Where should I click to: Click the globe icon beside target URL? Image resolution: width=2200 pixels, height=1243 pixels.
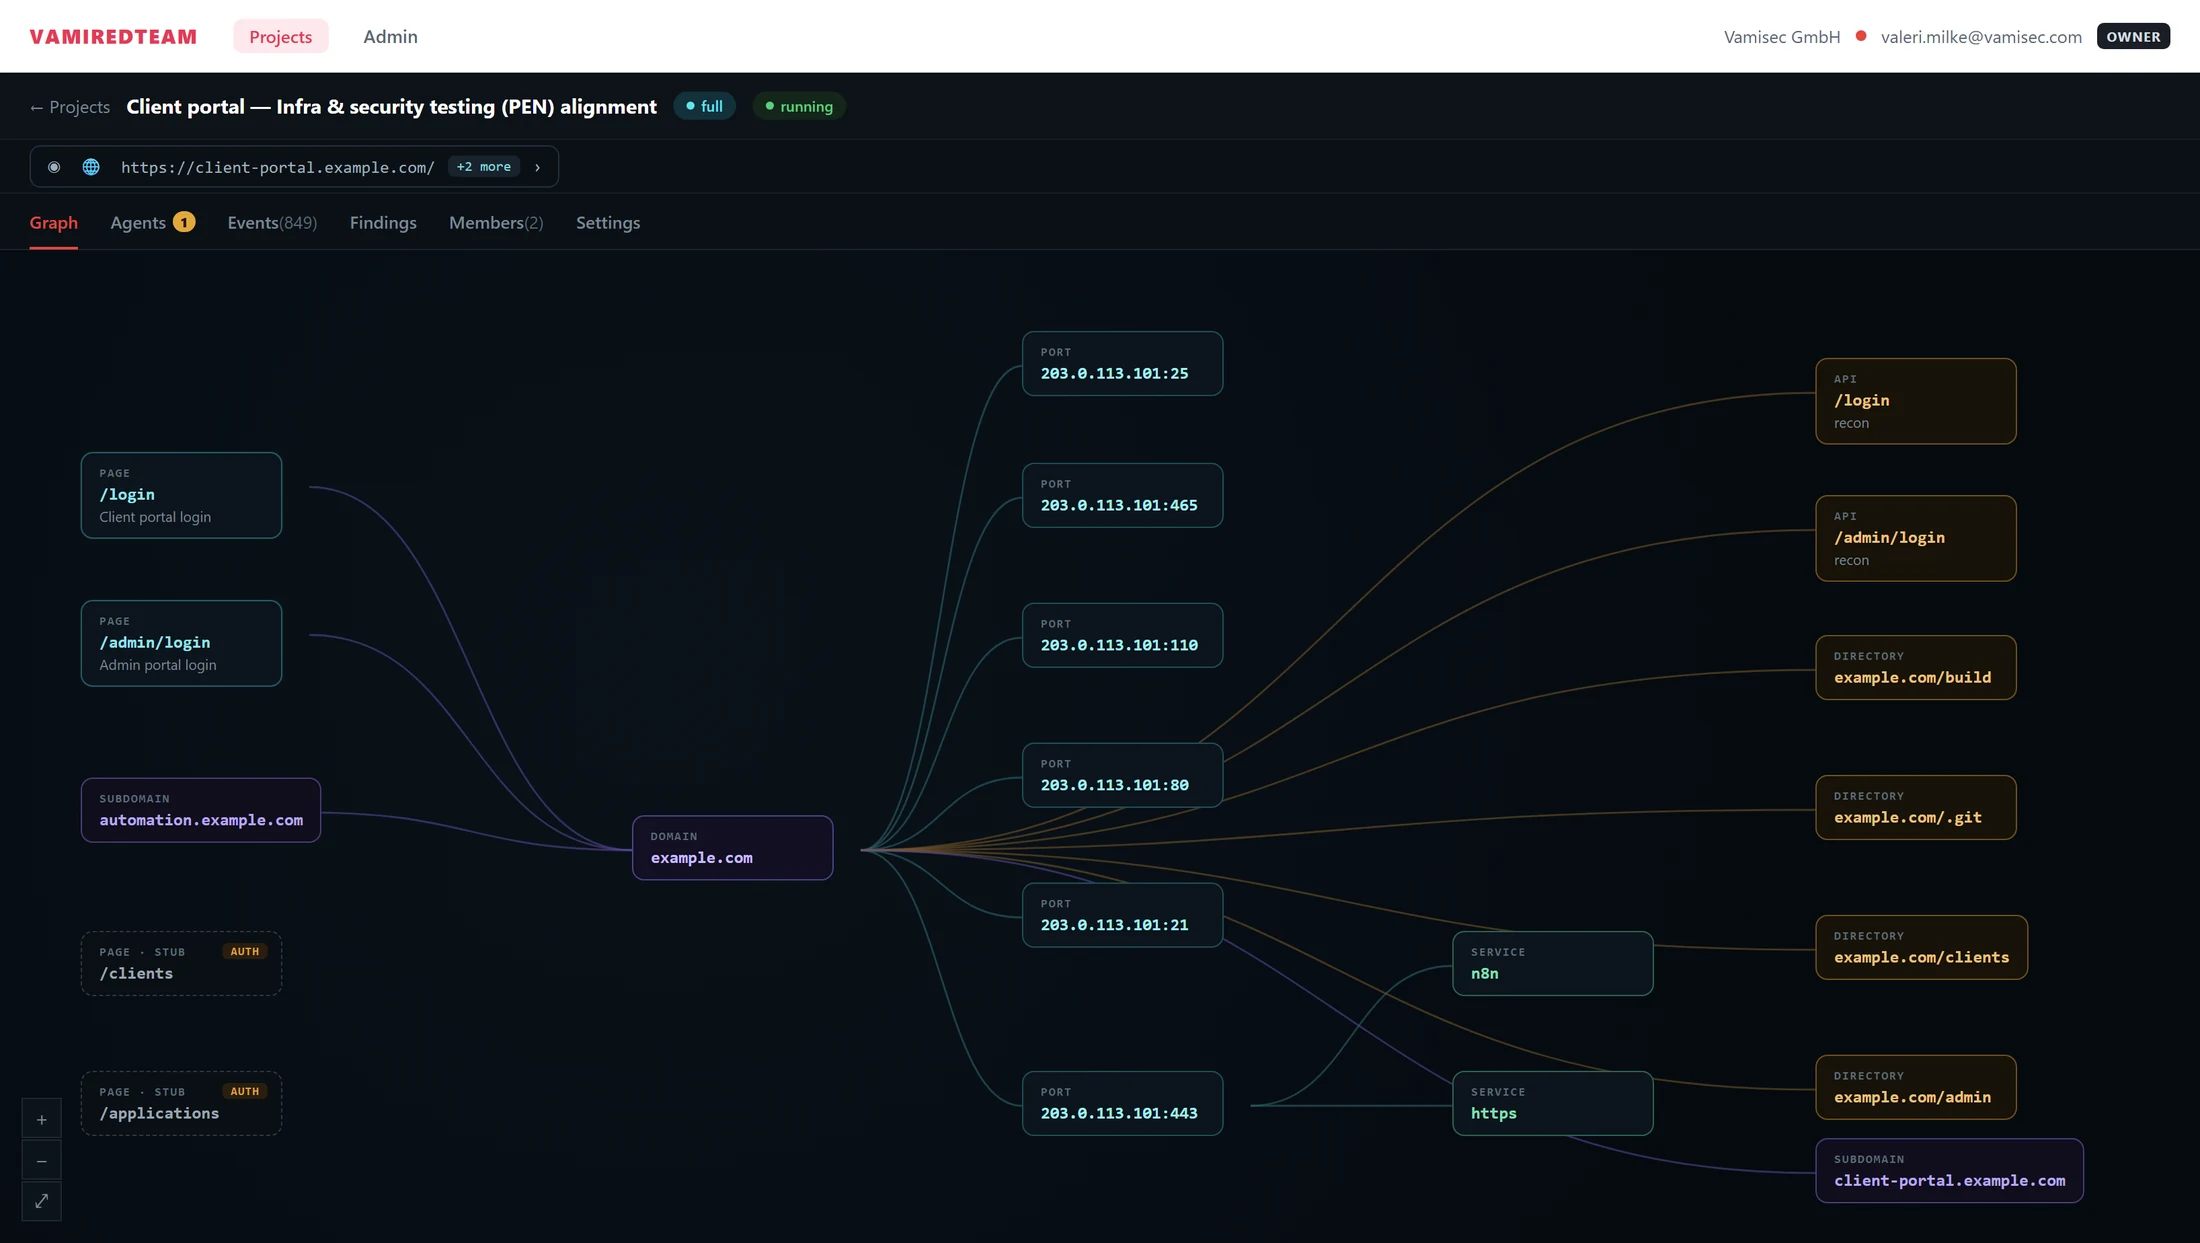point(91,167)
